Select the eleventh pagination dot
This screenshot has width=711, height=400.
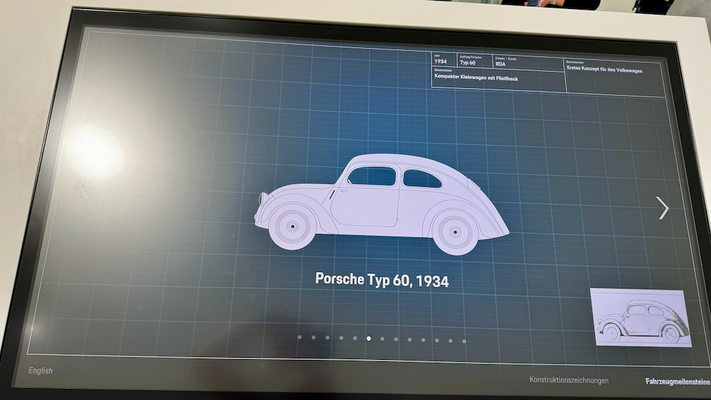pyautogui.click(x=437, y=340)
